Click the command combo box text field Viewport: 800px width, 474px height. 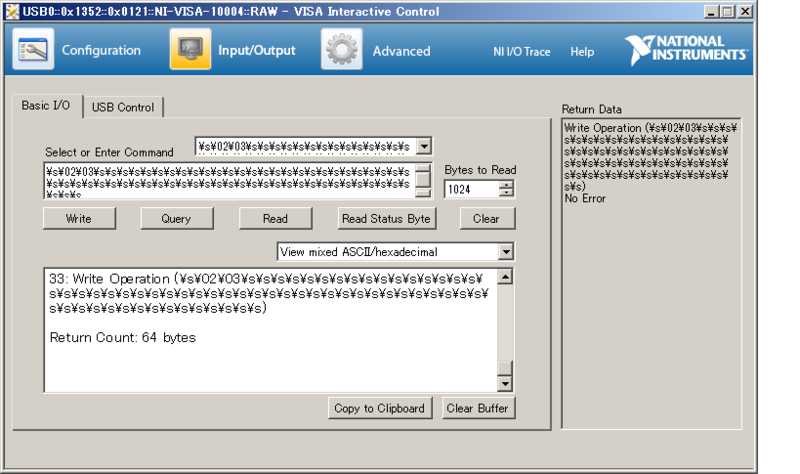pos(306,146)
